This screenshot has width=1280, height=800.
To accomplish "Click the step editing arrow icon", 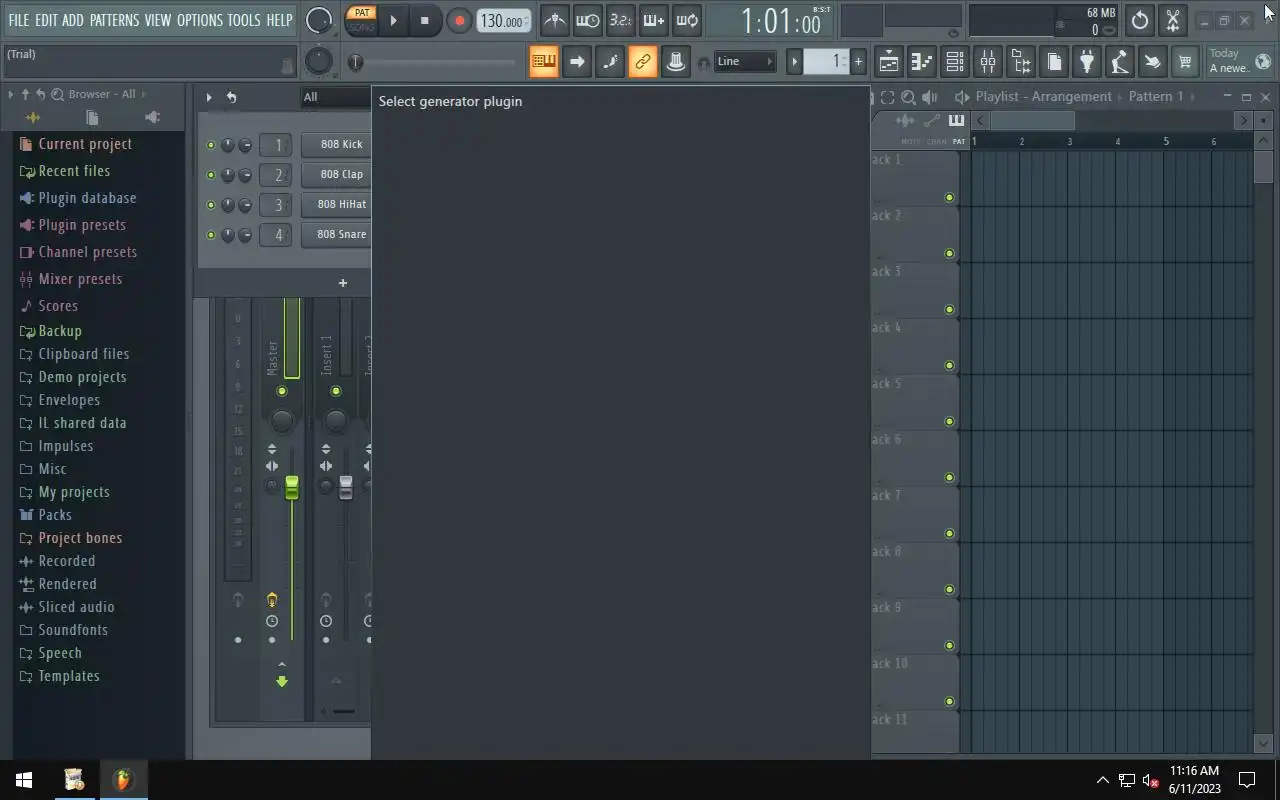I will click(x=577, y=62).
